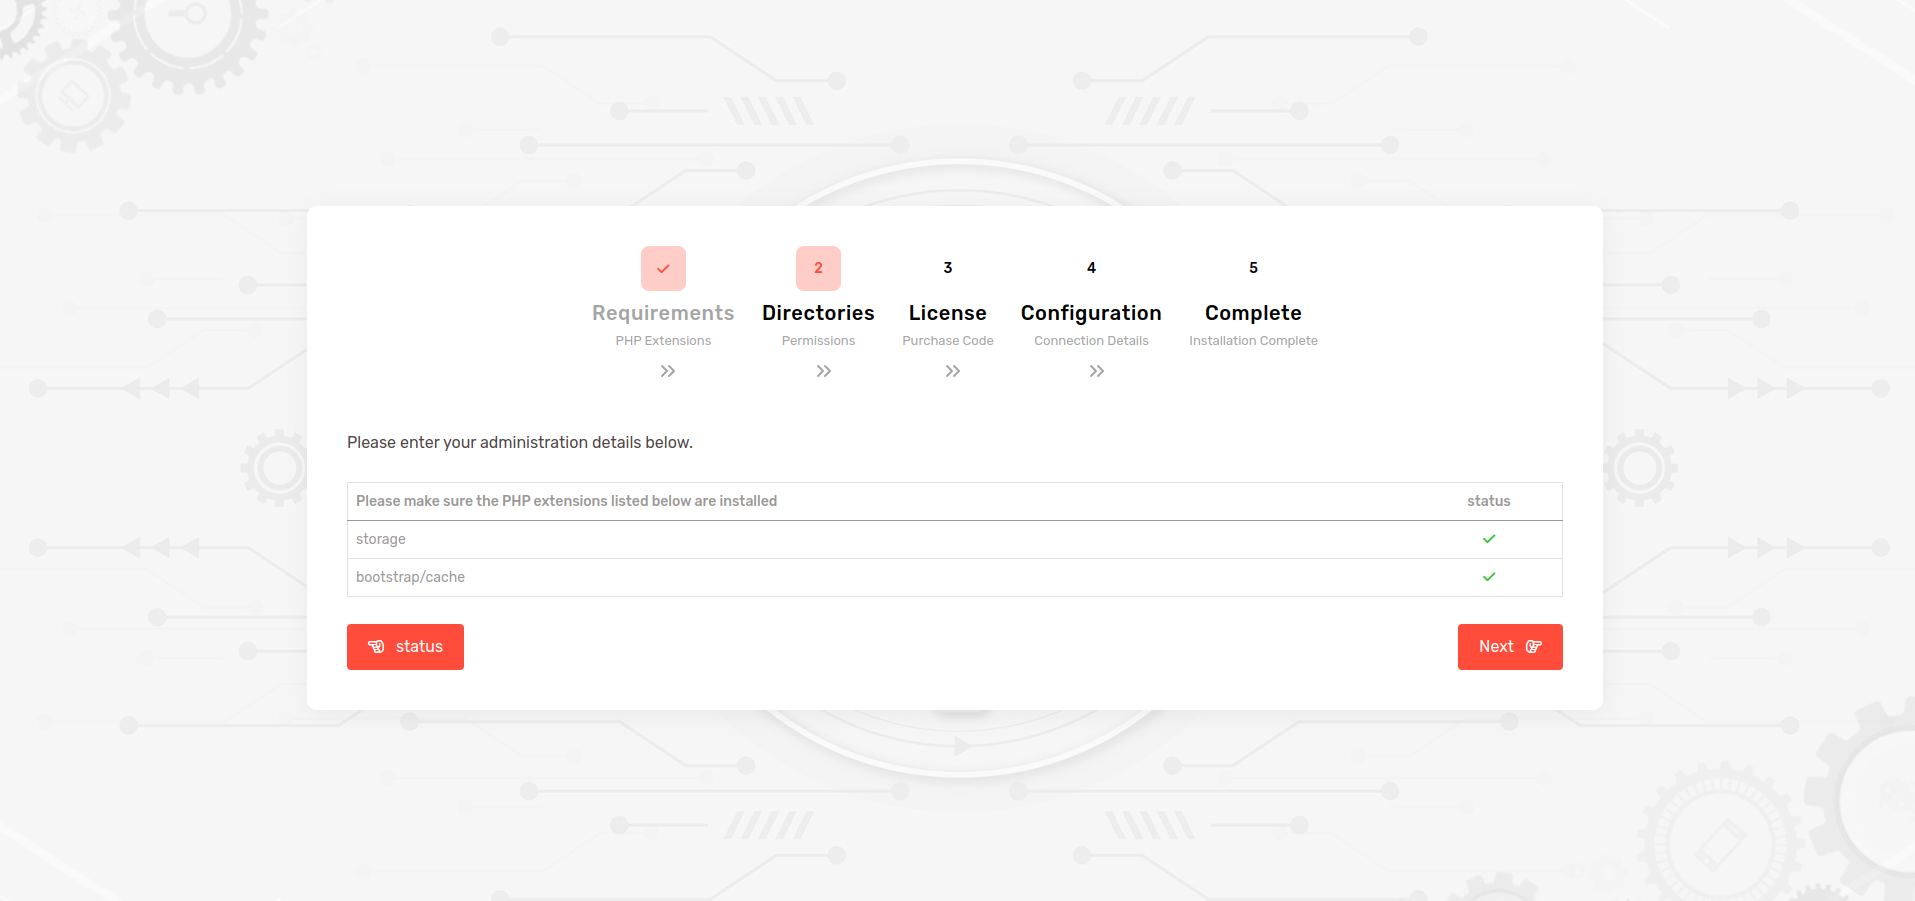1915x901 pixels.
Task: Click the step number 3 indicator
Action: 947,268
